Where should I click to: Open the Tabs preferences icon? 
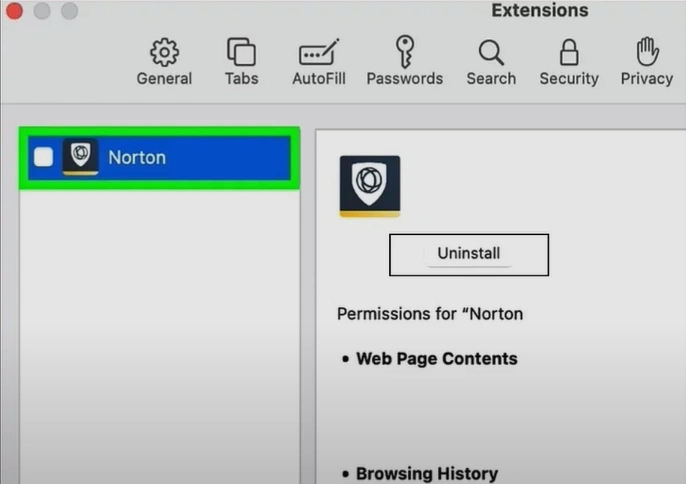[242, 52]
